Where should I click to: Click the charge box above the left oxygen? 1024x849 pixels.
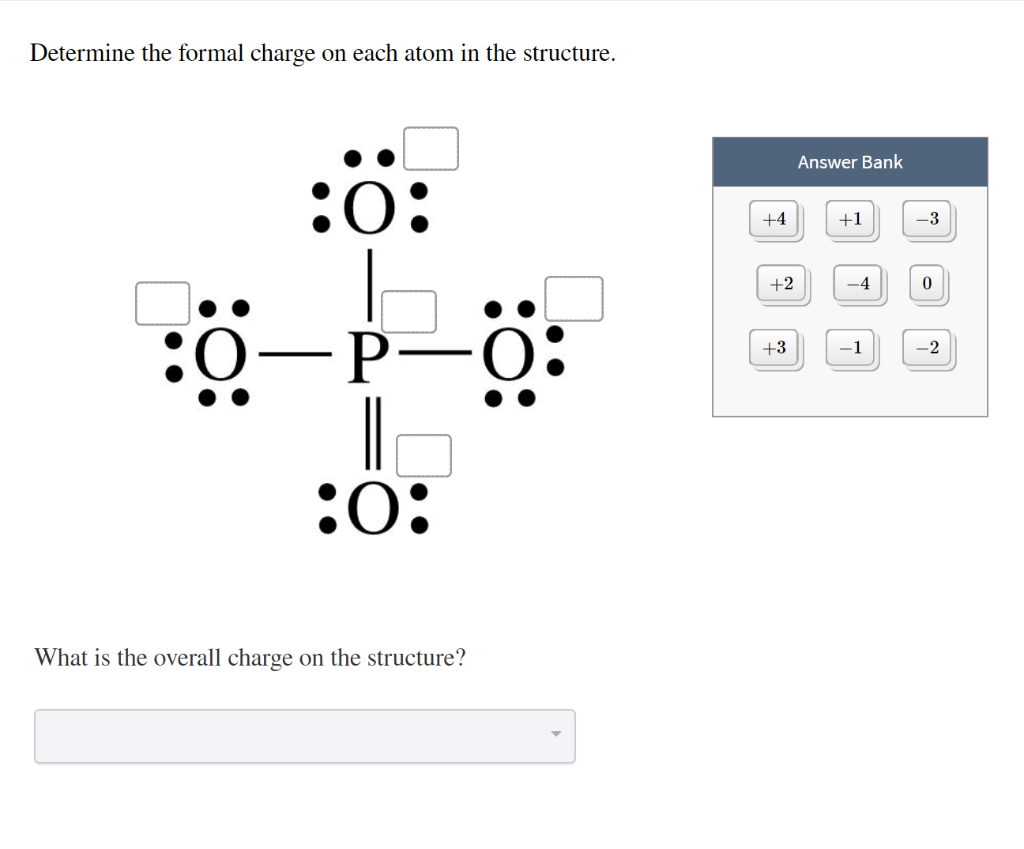click(160, 302)
